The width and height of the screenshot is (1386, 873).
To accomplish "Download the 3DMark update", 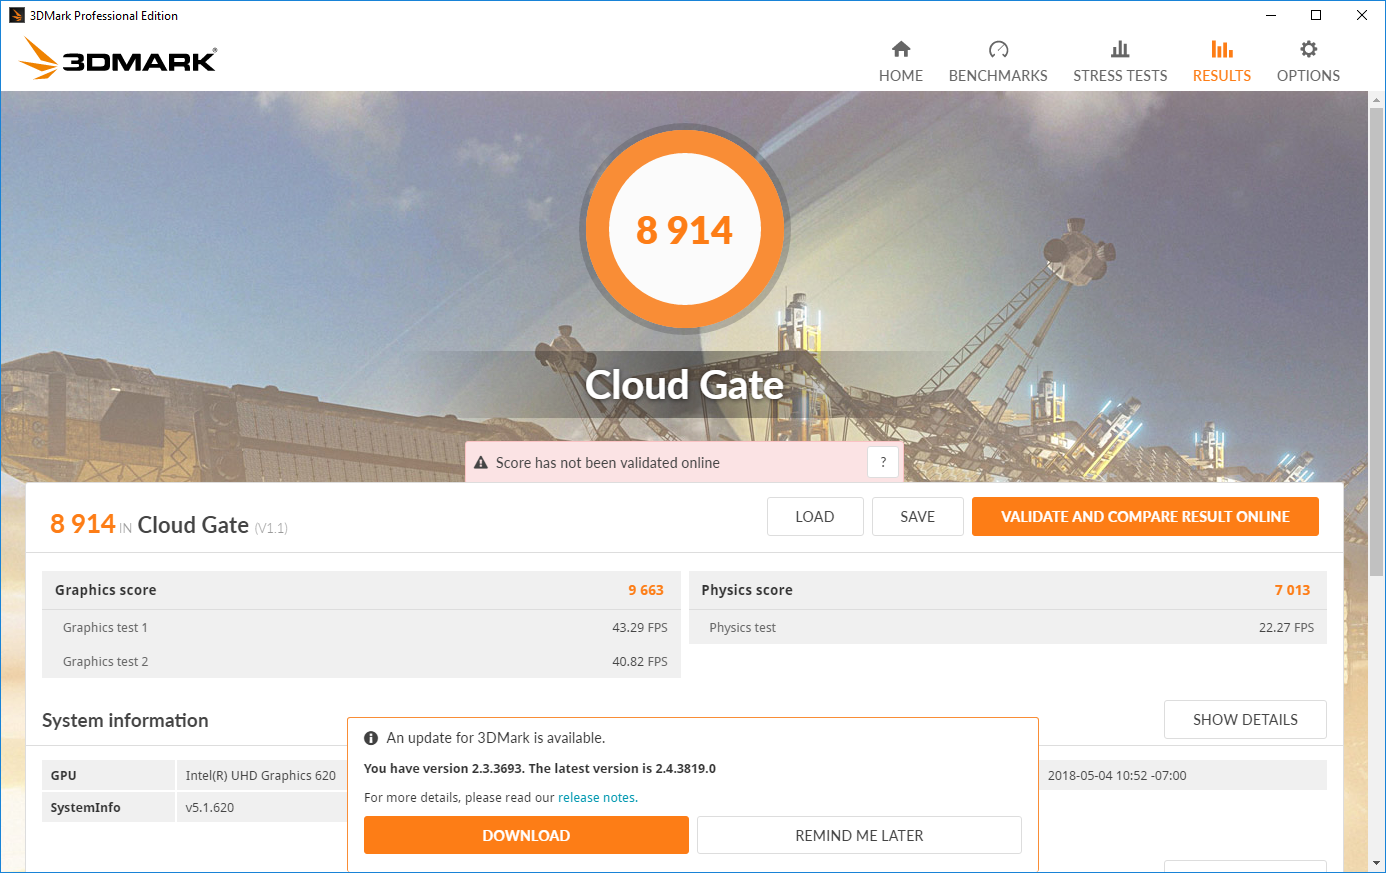I will tap(526, 835).
